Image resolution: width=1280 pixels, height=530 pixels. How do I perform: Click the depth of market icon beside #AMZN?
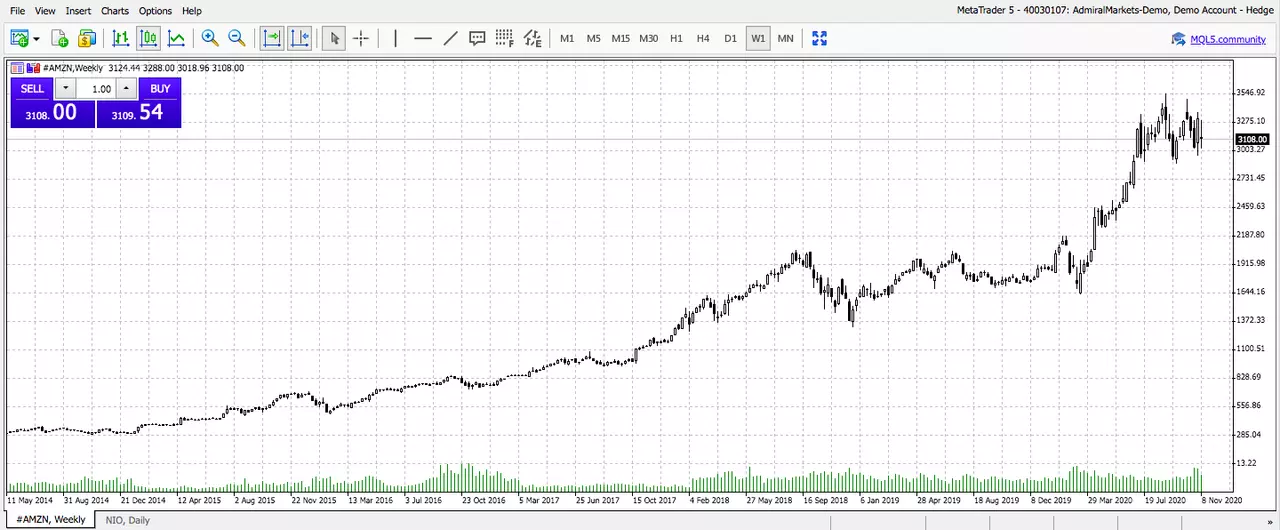pos(33,68)
